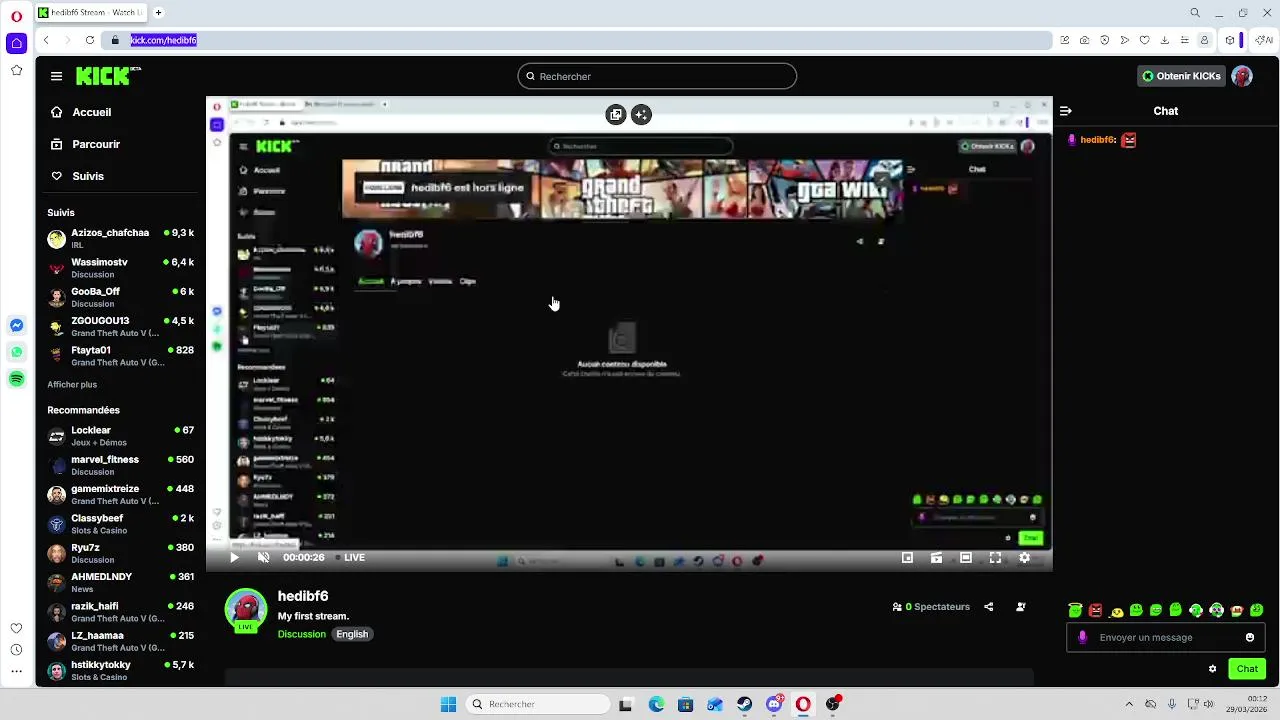This screenshot has height=720, width=1280.
Task: Open WhatsApp in the Opera sidebar
Action: [16, 352]
